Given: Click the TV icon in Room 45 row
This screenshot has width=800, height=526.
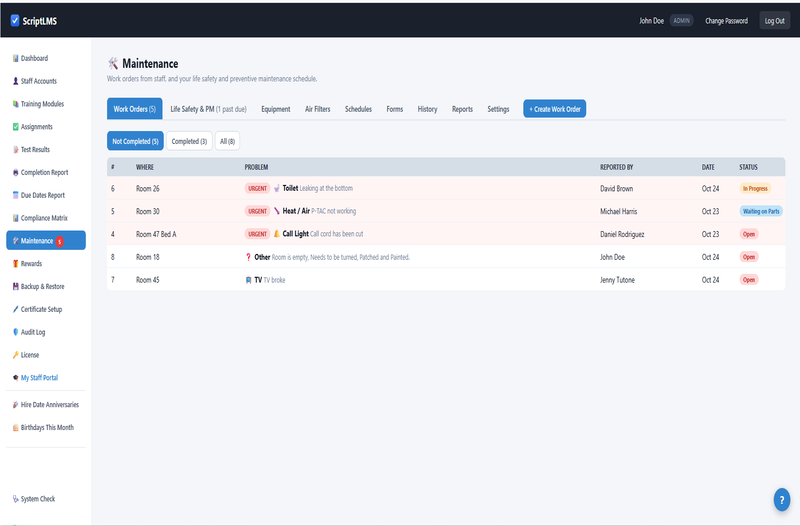Looking at the screenshot, I should (248, 280).
